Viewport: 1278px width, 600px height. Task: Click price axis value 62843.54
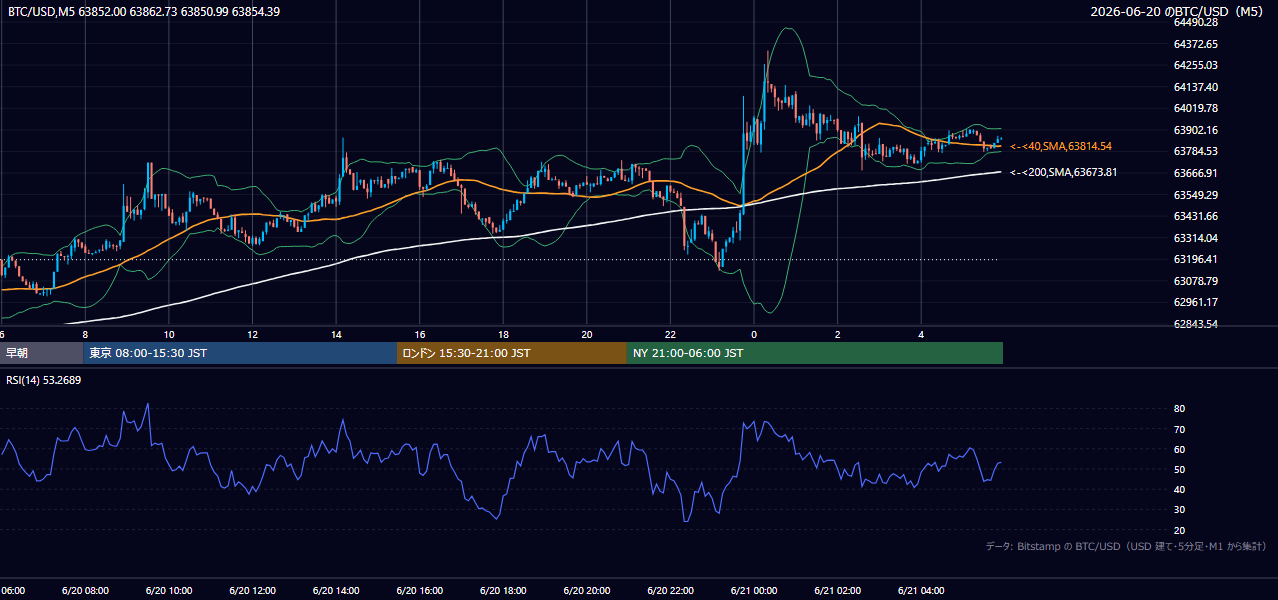(1196, 324)
